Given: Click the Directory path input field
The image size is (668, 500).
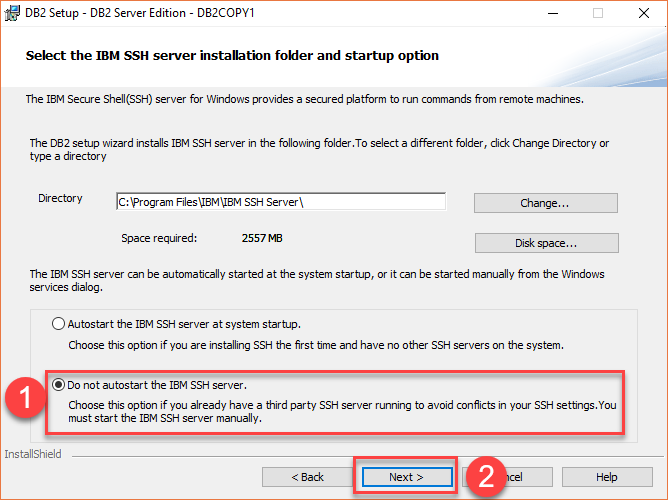Looking at the screenshot, I should [x=281, y=202].
